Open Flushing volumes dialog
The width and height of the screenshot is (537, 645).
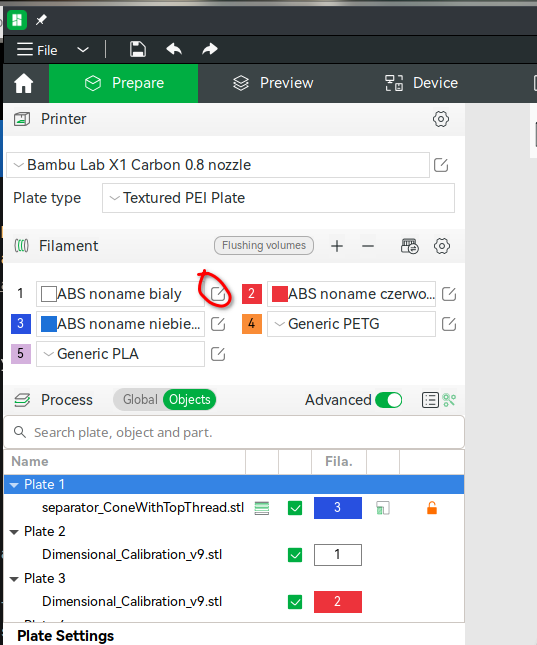(264, 246)
